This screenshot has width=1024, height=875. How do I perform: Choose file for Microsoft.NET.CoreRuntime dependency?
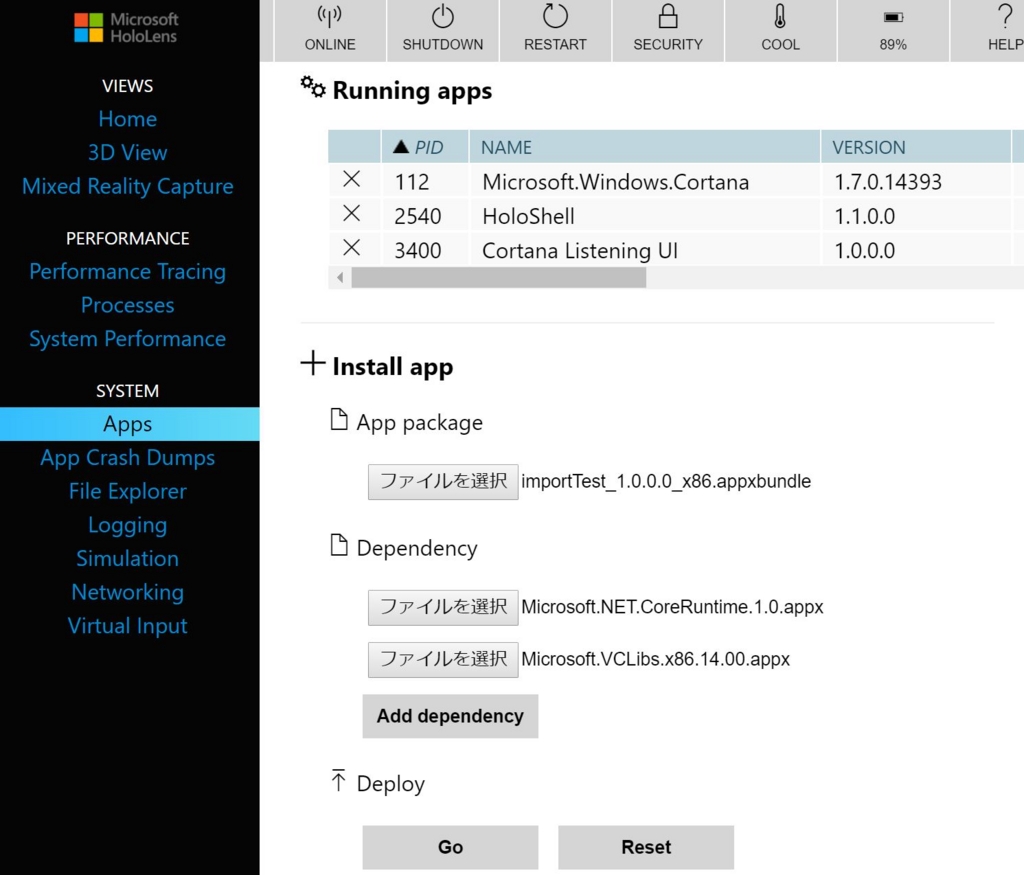[443, 607]
